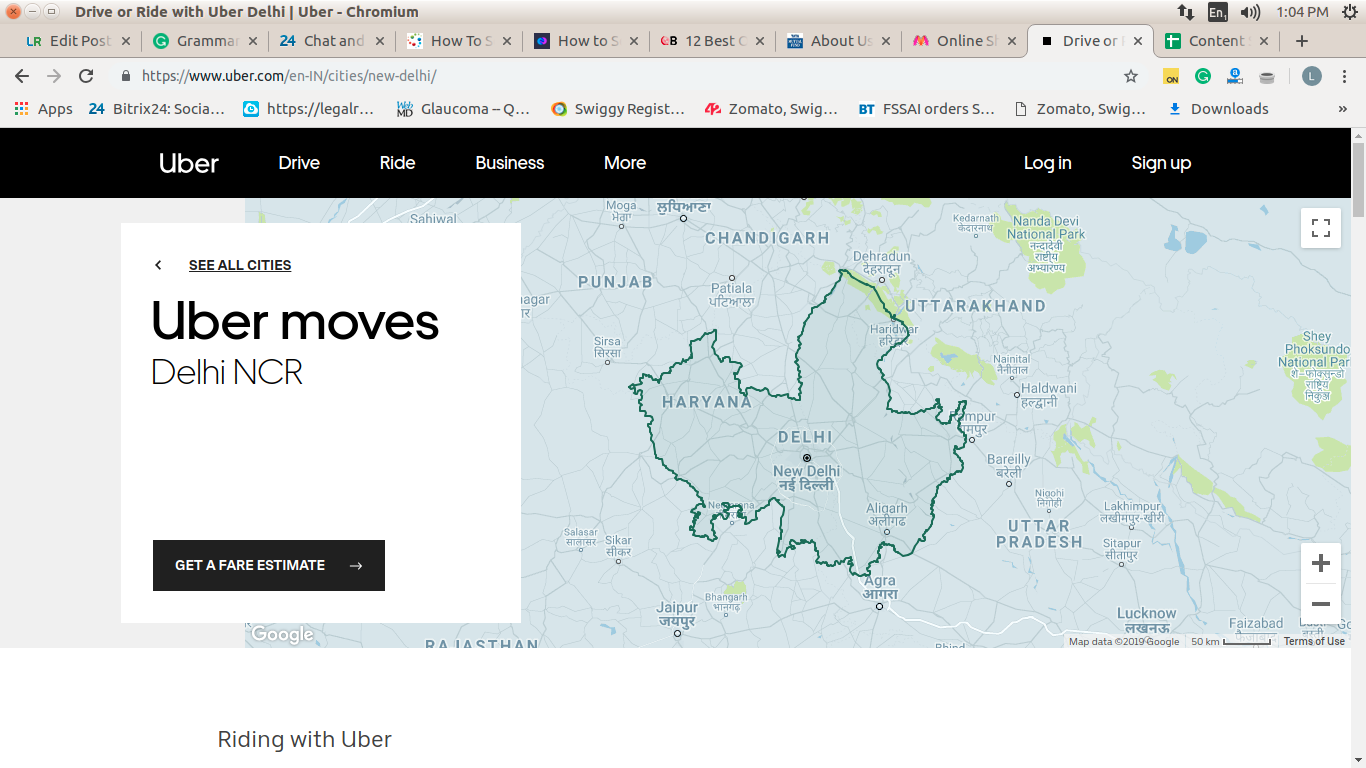Close the 'Edit Post' tab
This screenshot has height=768, width=1366.
coord(125,41)
